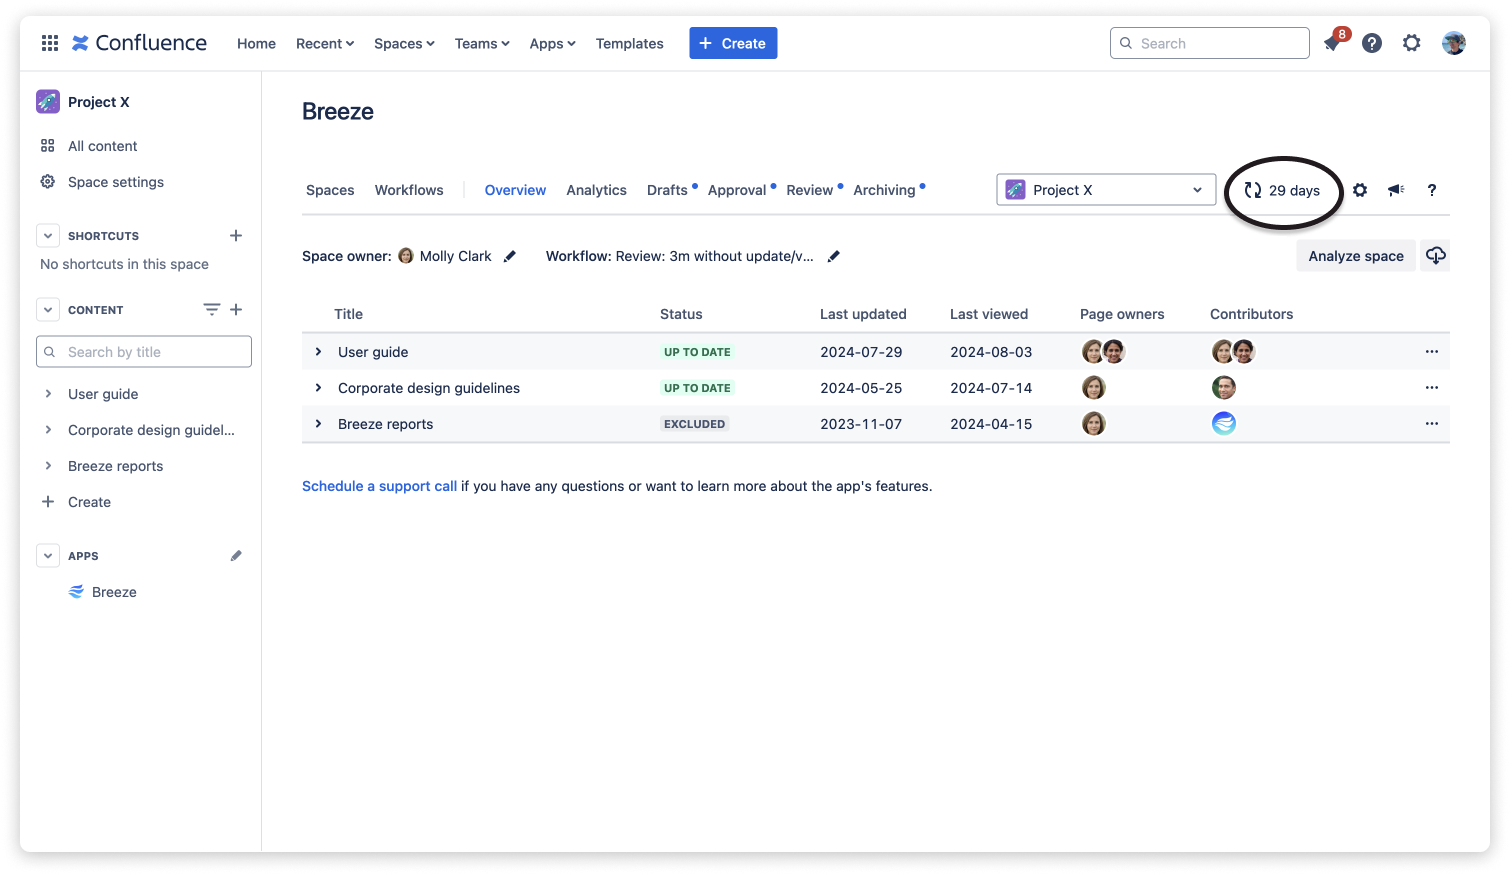Focus the top Search field

[1210, 43]
